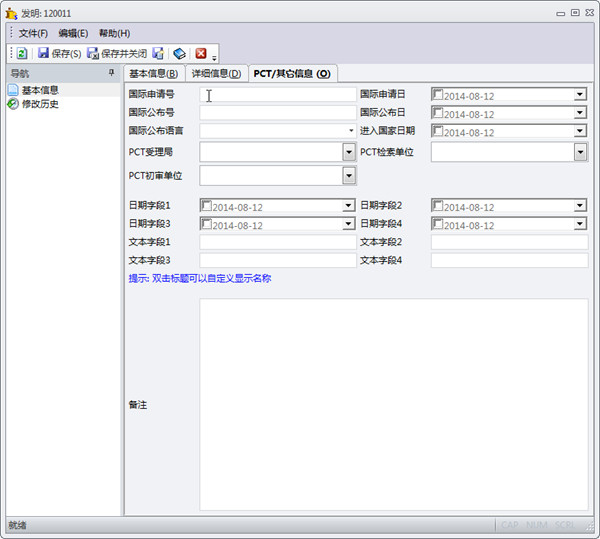Viewport: 600px width, 539px height.
Task: Click into the 国际公布号 input field
Action: (x=278, y=112)
